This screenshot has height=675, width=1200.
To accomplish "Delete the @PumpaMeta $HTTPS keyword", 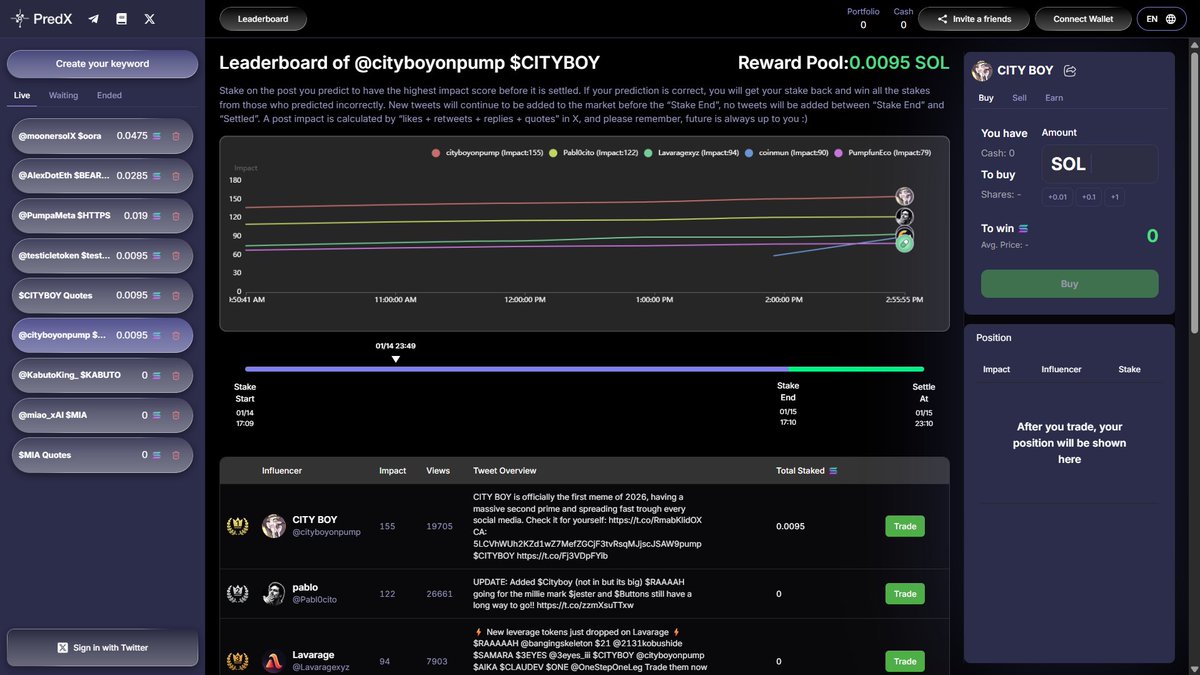I will [176, 215].
